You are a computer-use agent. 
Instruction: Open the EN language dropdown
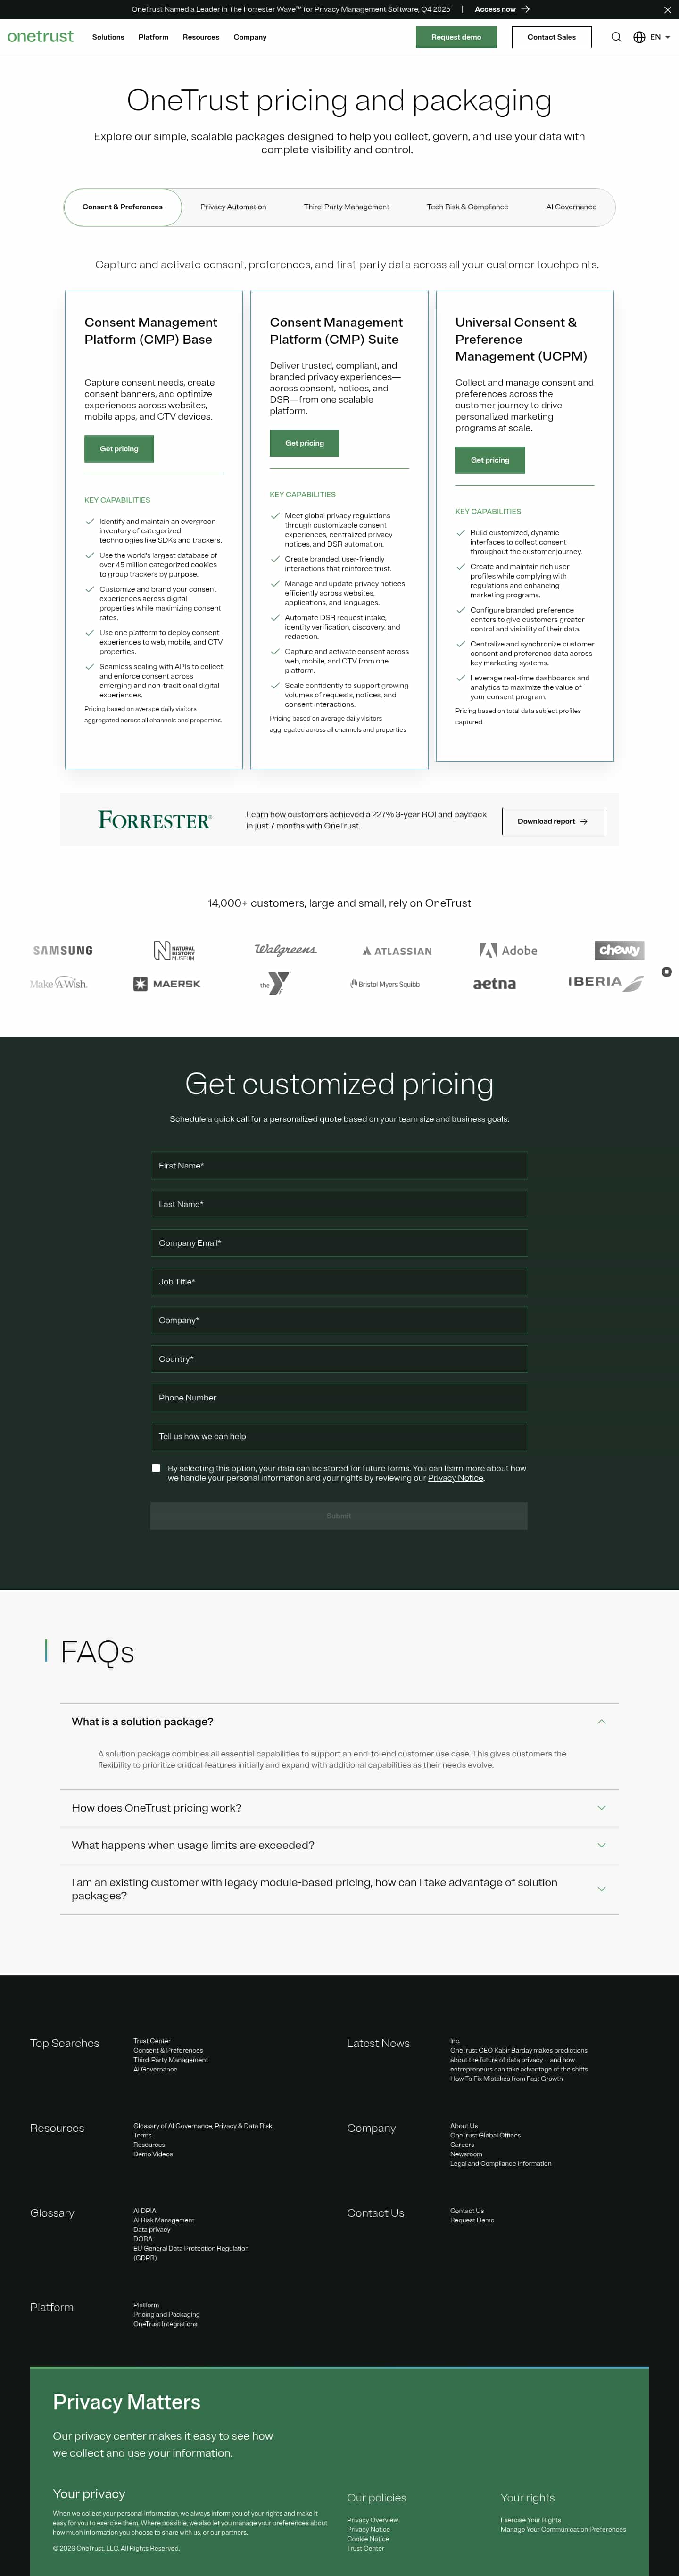pos(657,37)
